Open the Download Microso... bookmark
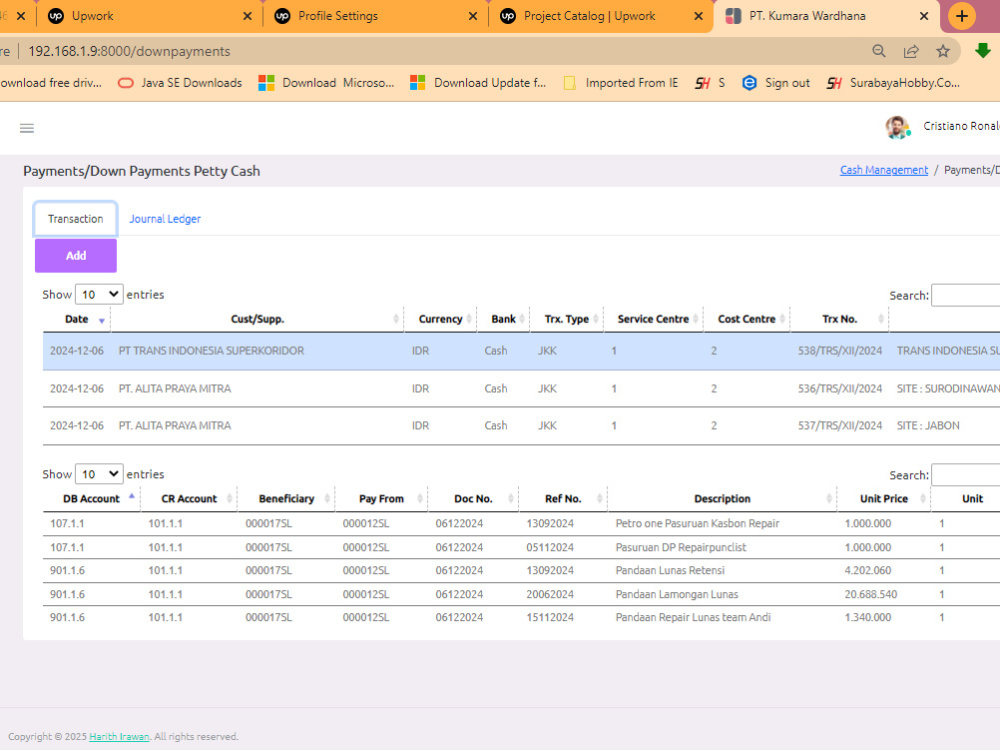Viewport: 1000px width, 750px height. tap(327, 83)
